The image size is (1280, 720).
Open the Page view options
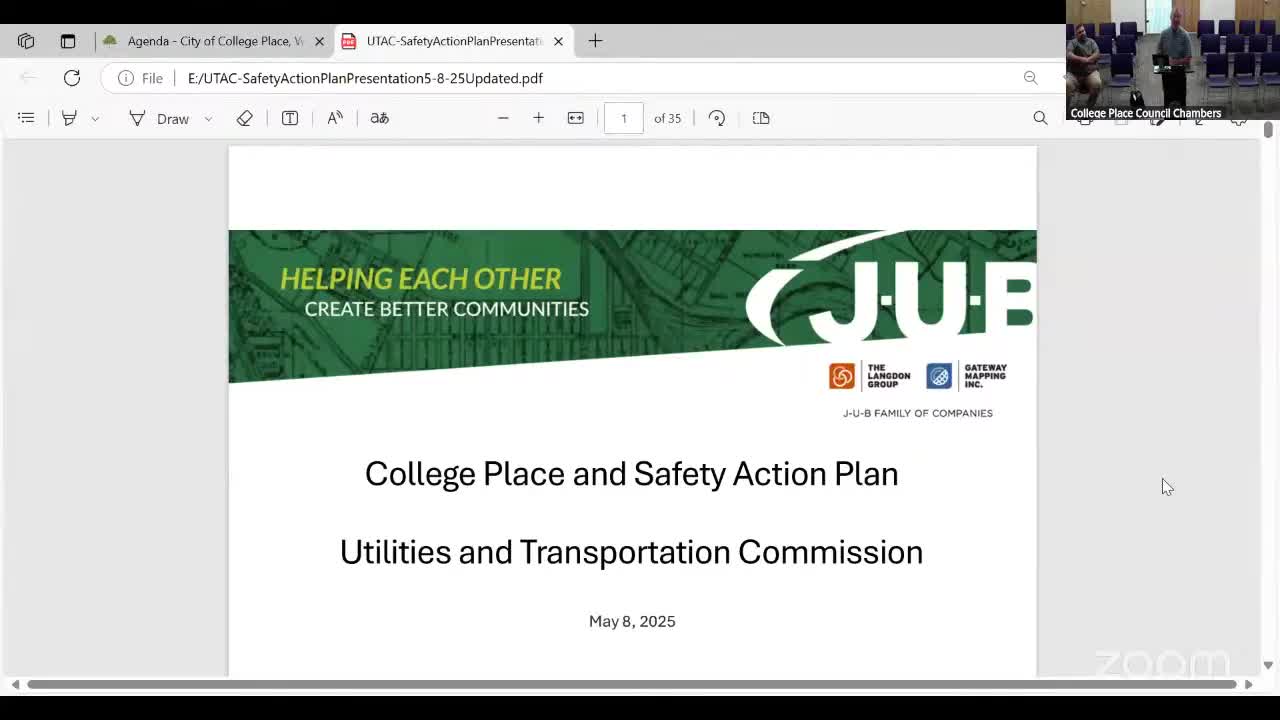(x=761, y=118)
